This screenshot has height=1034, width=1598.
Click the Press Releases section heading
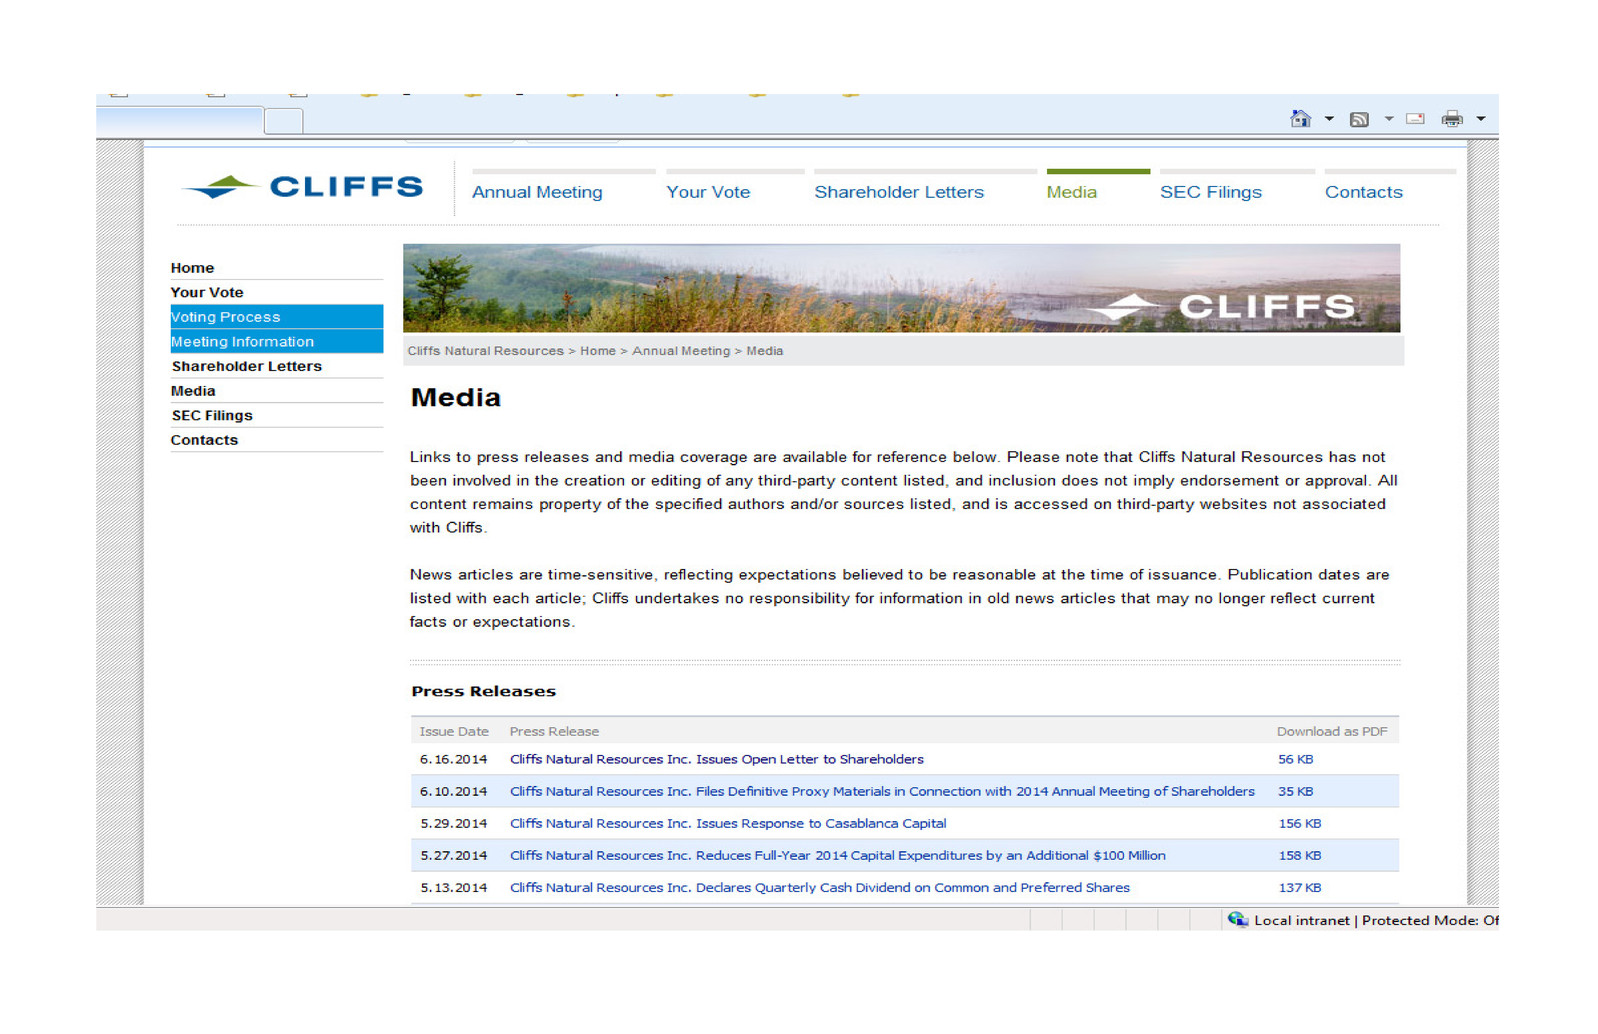pos(483,691)
